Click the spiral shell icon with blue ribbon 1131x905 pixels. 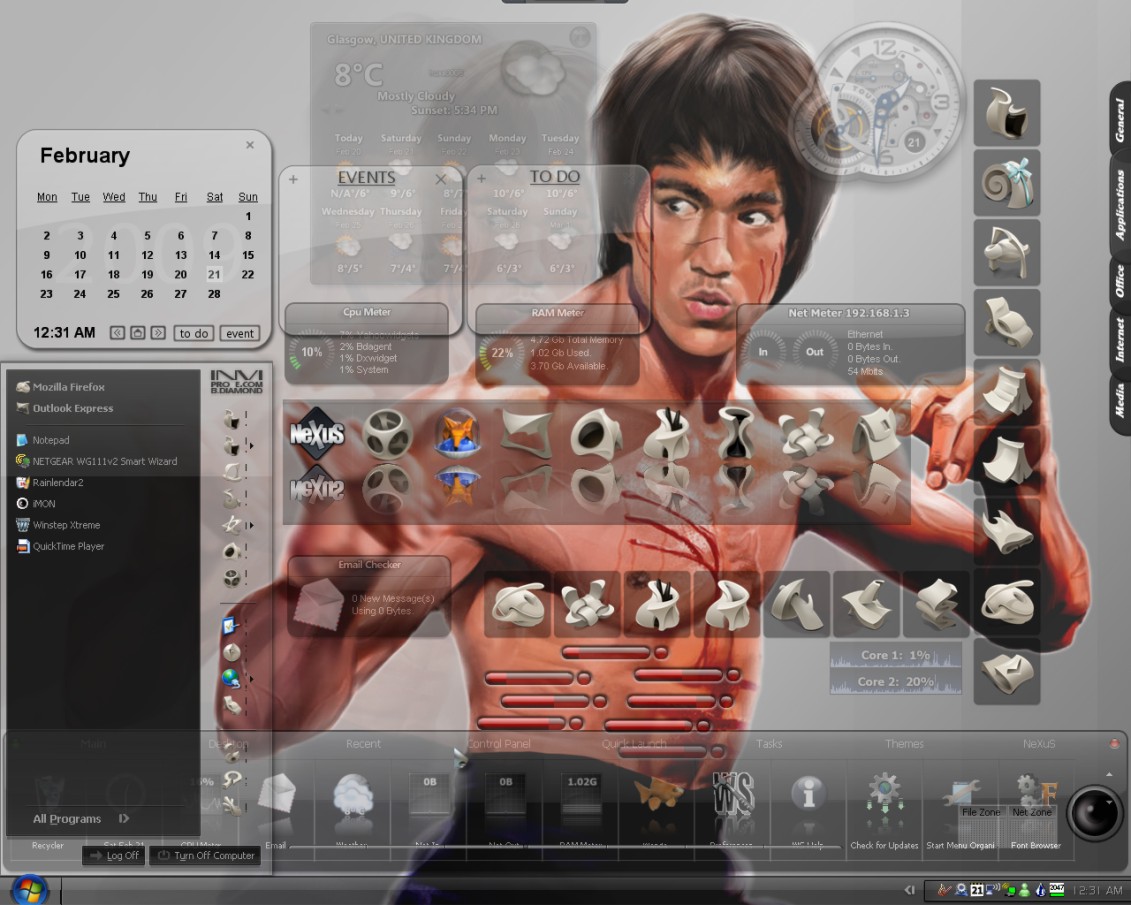1007,183
